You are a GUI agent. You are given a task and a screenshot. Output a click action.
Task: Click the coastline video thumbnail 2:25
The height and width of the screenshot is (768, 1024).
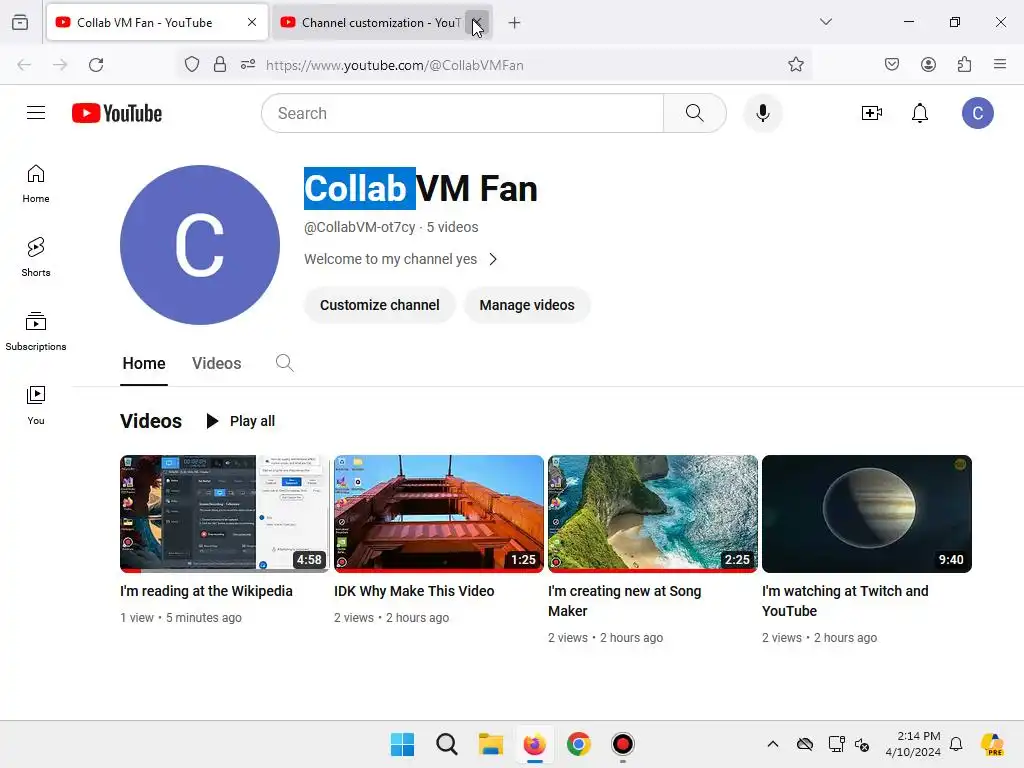click(653, 514)
